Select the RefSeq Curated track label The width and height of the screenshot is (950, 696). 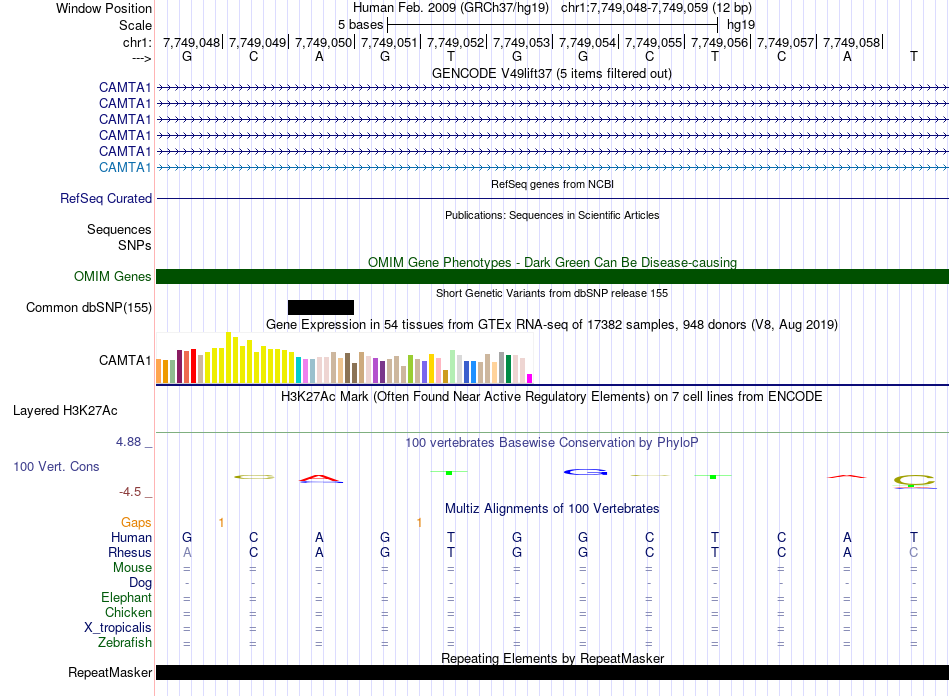(x=106, y=199)
